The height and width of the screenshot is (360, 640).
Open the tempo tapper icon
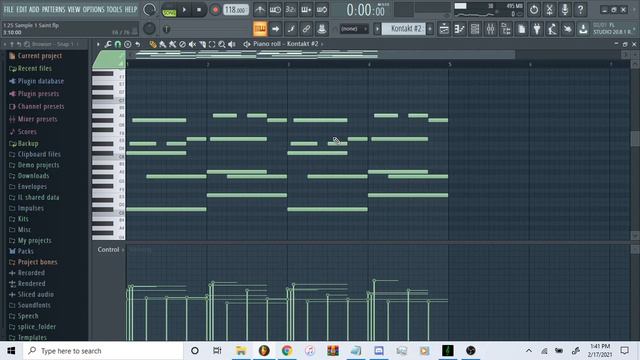[552, 29]
